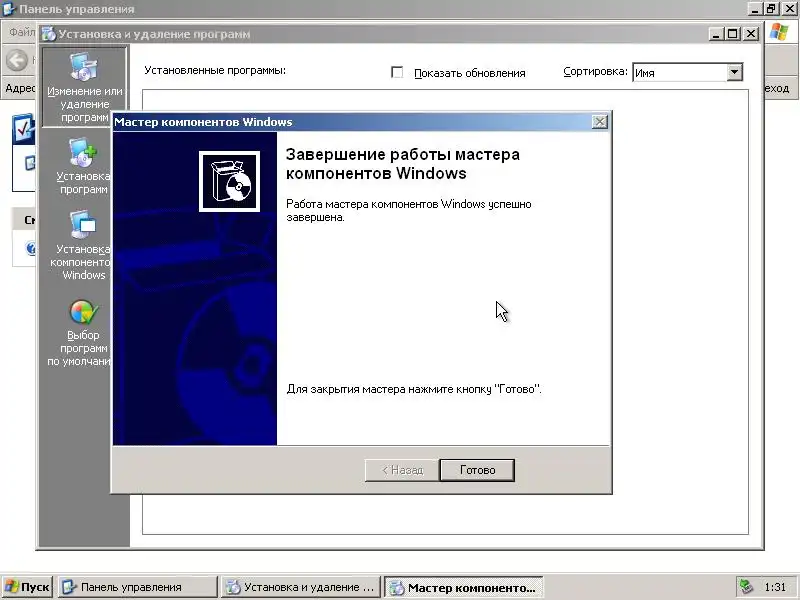
Task: Click the clock showing 1:31
Action: pos(775,587)
